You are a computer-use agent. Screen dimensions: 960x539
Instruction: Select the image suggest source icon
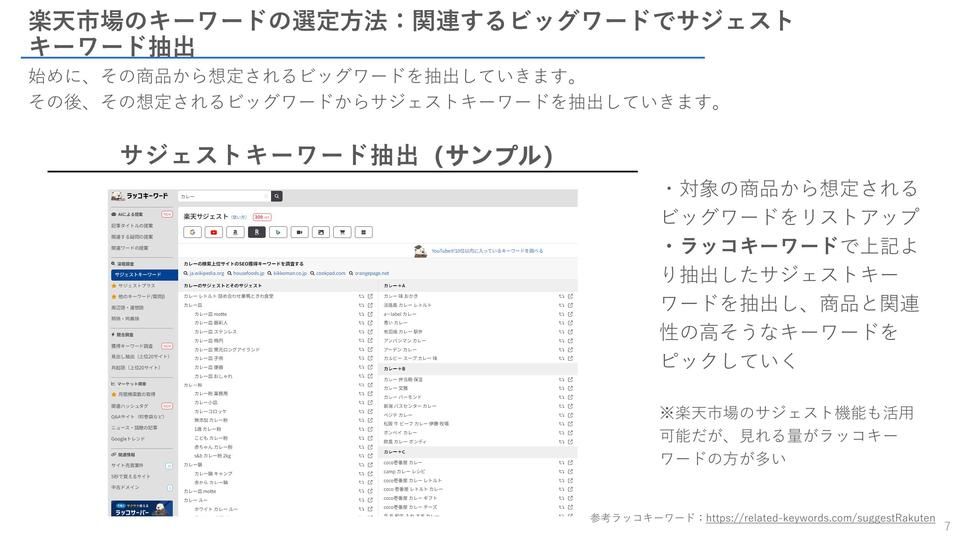[x=321, y=232]
